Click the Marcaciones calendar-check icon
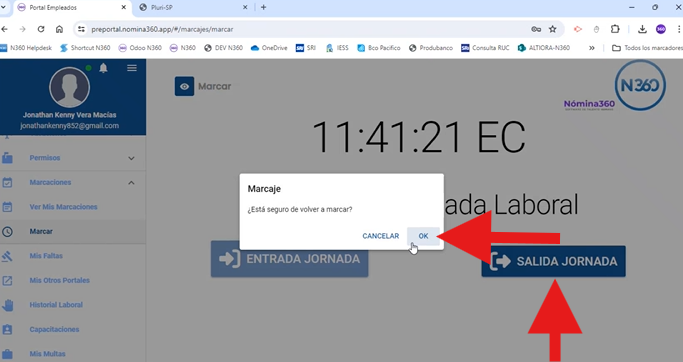This screenshot has height=362, width=683. [7, 182]
